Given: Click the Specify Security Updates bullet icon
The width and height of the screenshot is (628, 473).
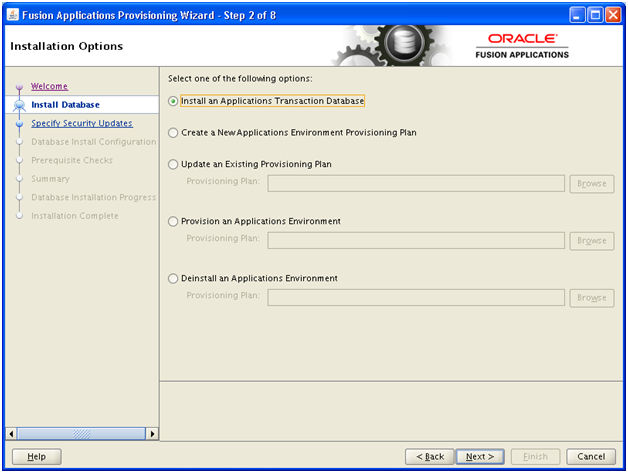Looking at the screenshot, I should coord(19,124).
